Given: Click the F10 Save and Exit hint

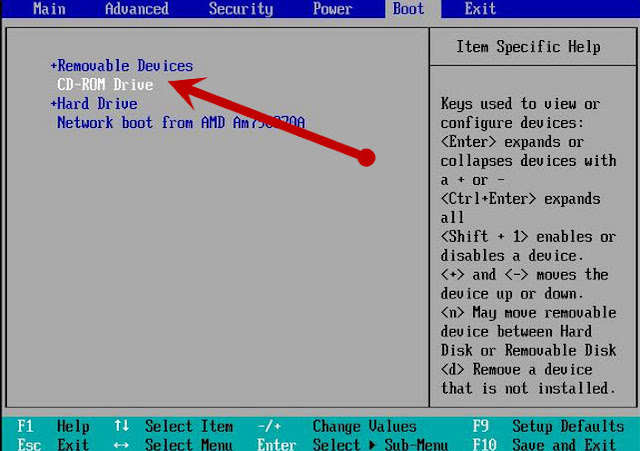Looking at the screenshot, I should point(544,444).
